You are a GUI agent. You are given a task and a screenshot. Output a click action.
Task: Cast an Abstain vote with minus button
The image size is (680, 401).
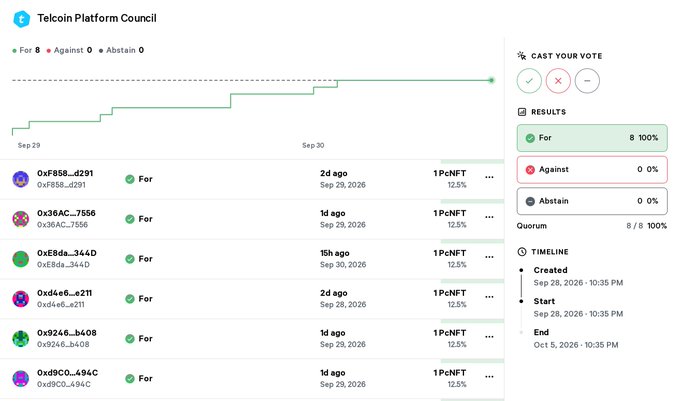coord(587,81)
